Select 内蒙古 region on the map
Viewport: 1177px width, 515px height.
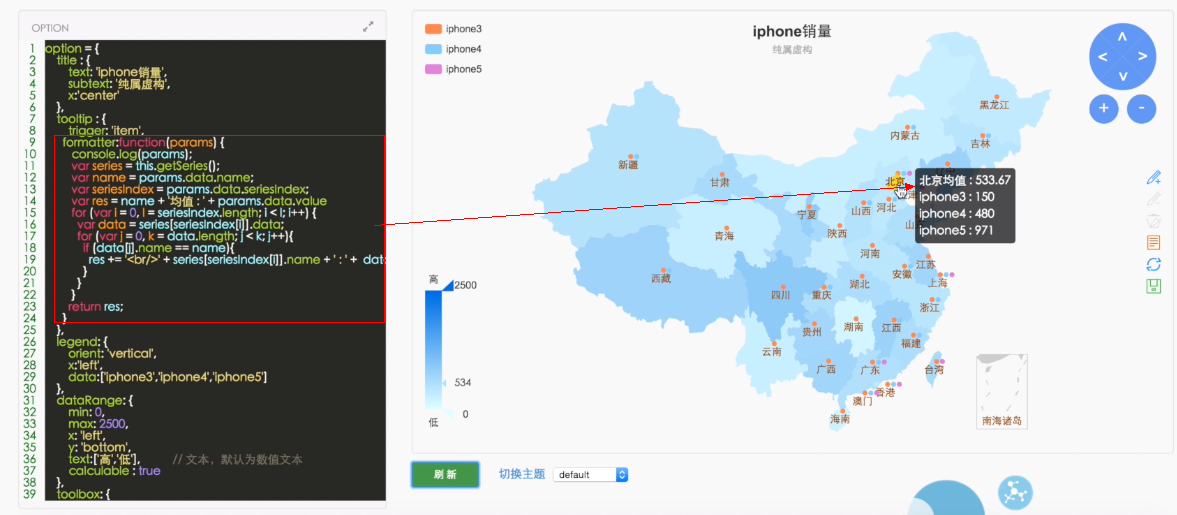click(905, 136)
